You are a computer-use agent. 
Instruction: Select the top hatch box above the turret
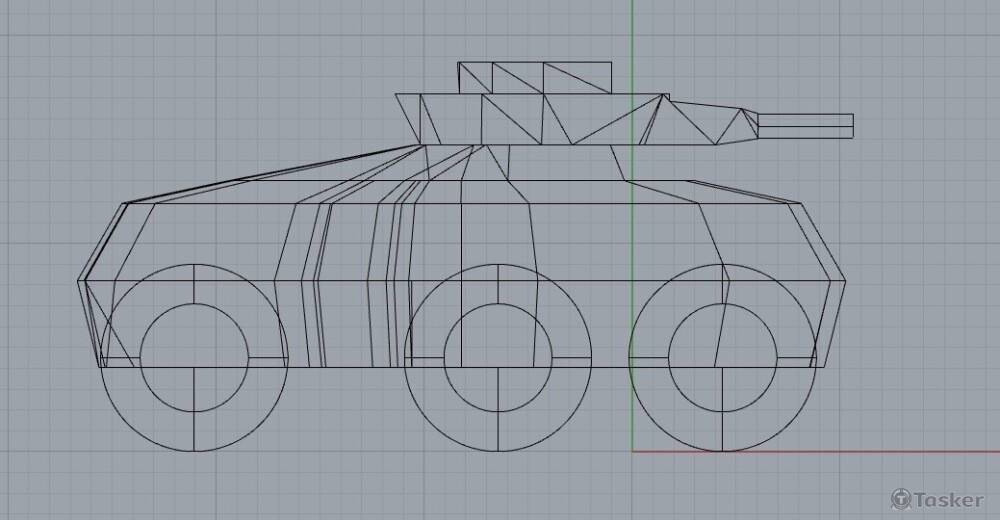[x=535, y=76]
